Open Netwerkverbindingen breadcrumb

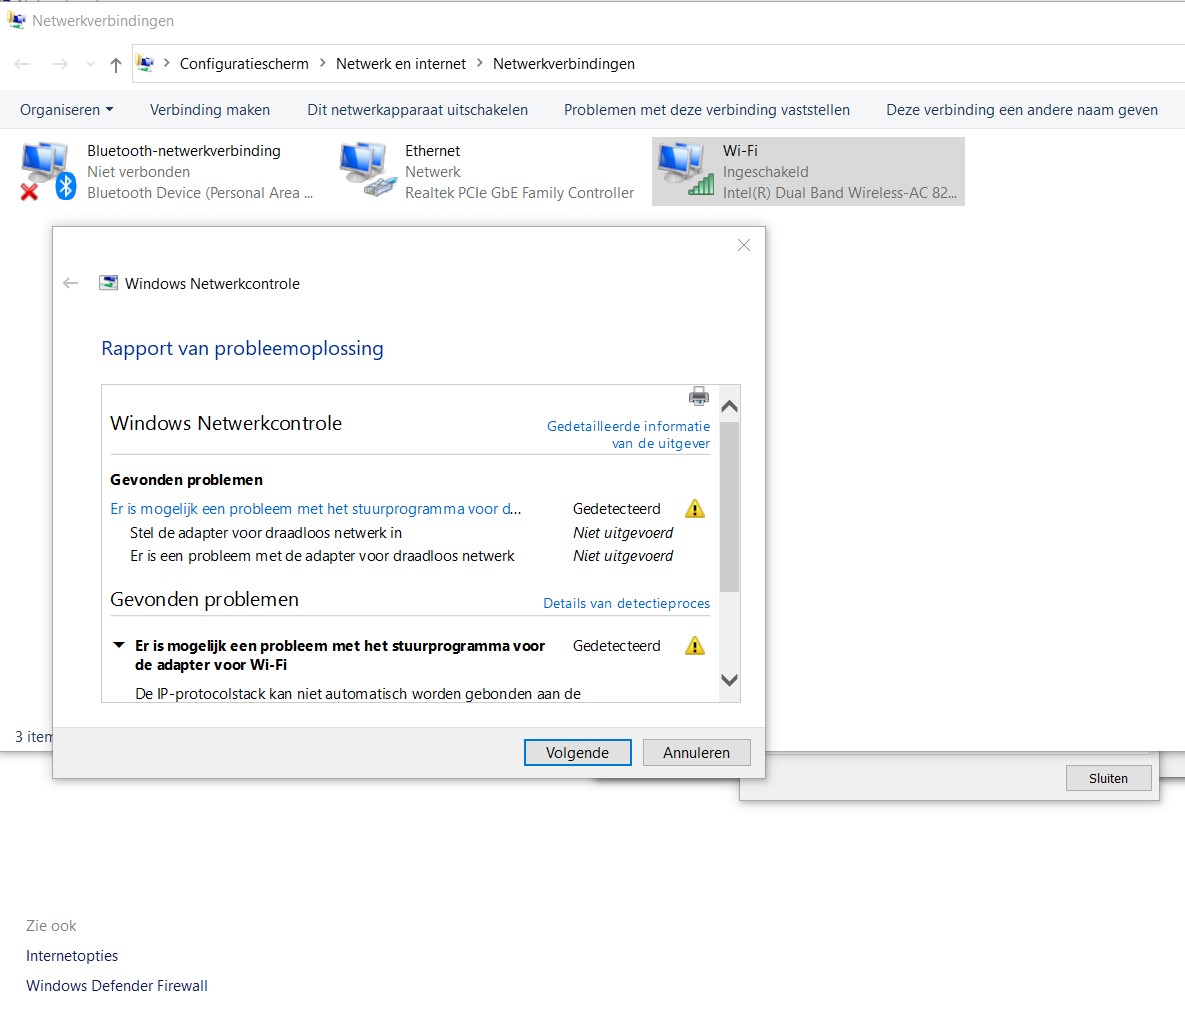click(564, 64)
